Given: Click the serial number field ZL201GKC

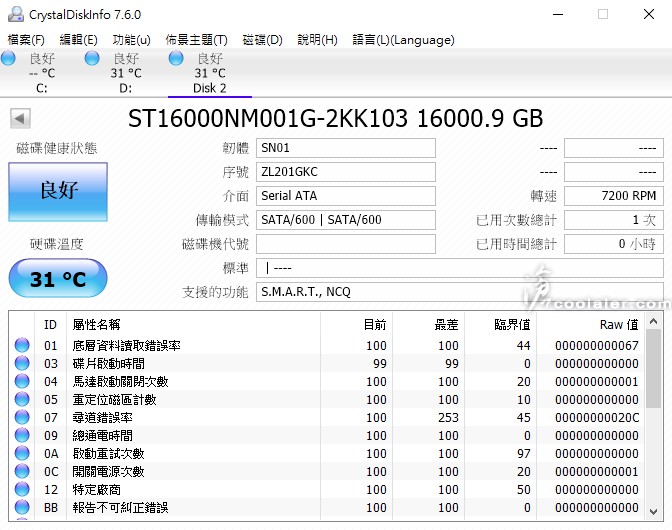Looking at the screenshot, I should coord(346,172).
